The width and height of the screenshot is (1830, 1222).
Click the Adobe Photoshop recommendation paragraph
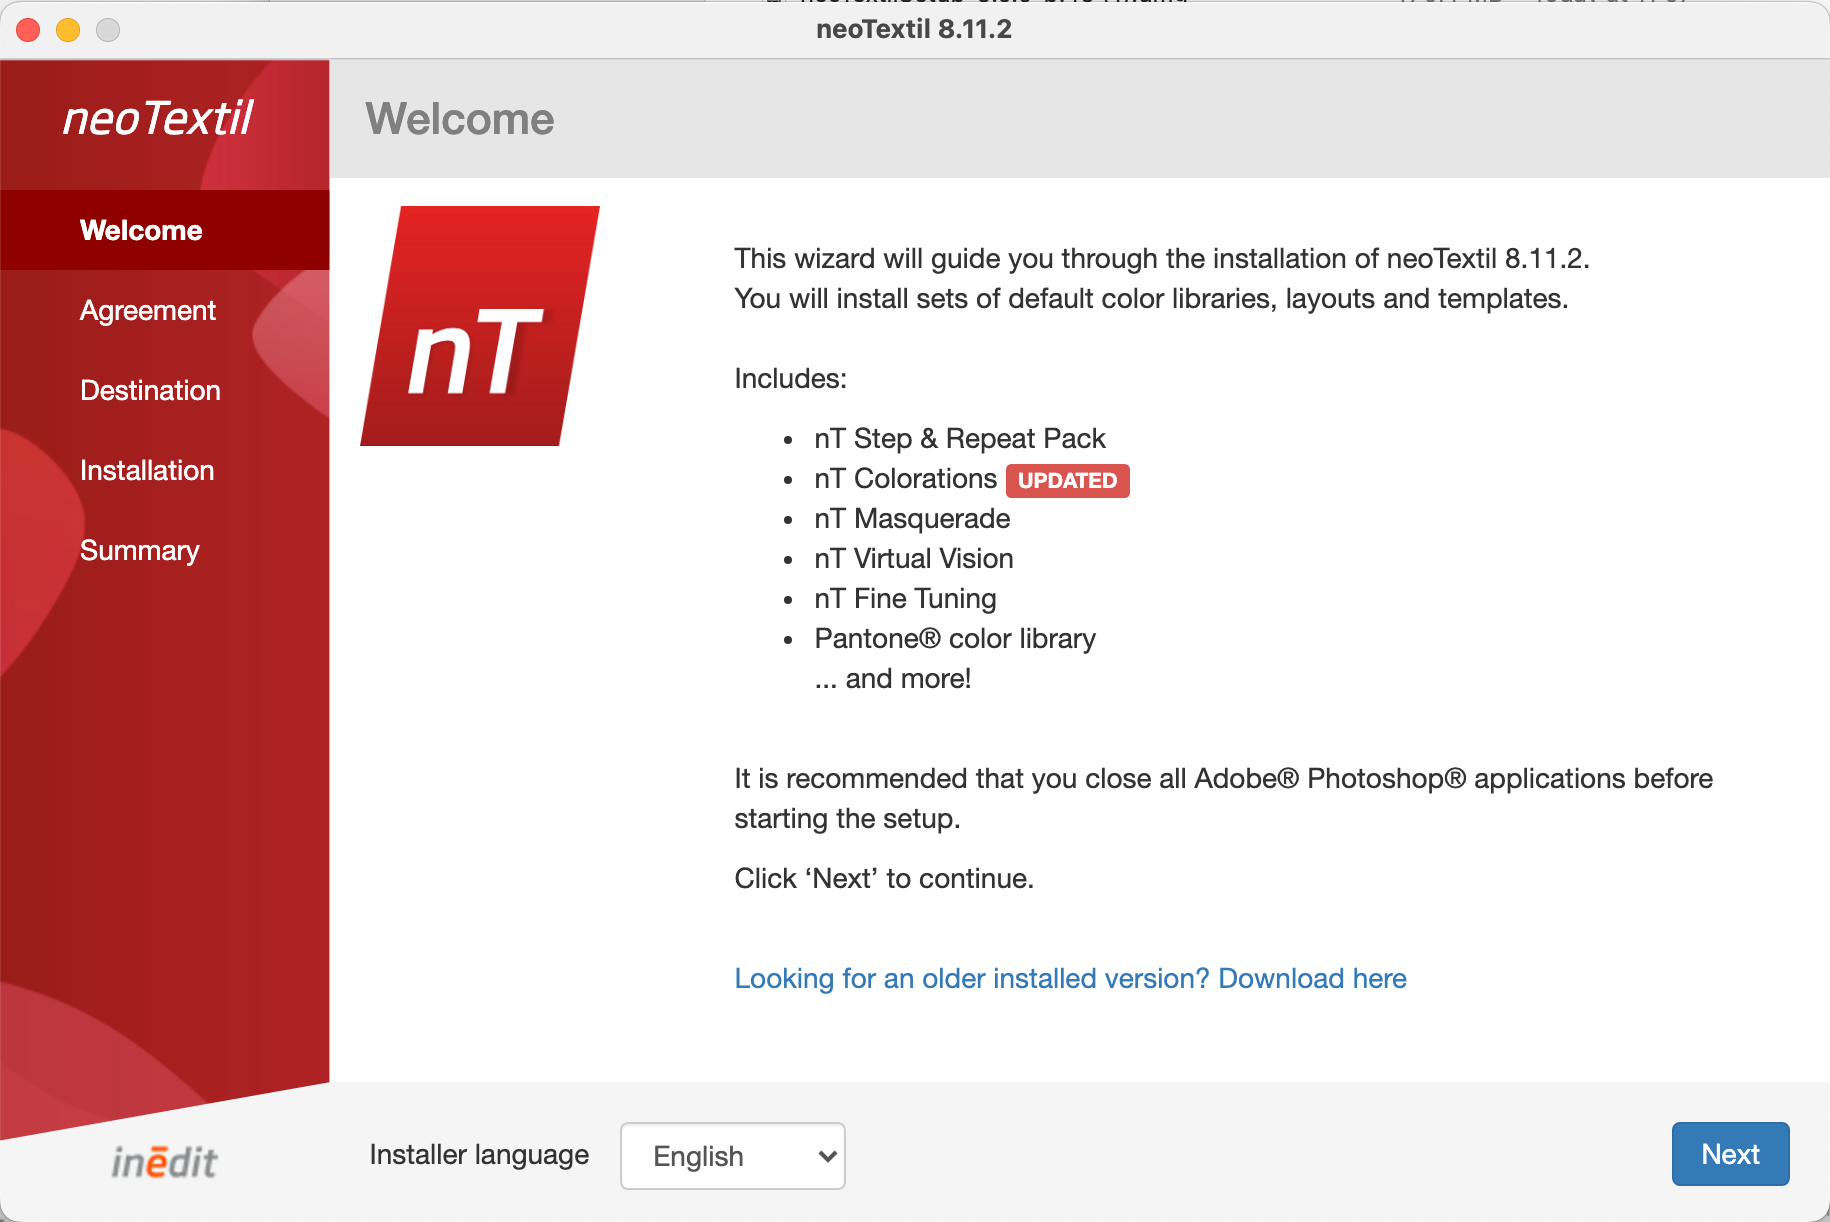click(1223, 798)
